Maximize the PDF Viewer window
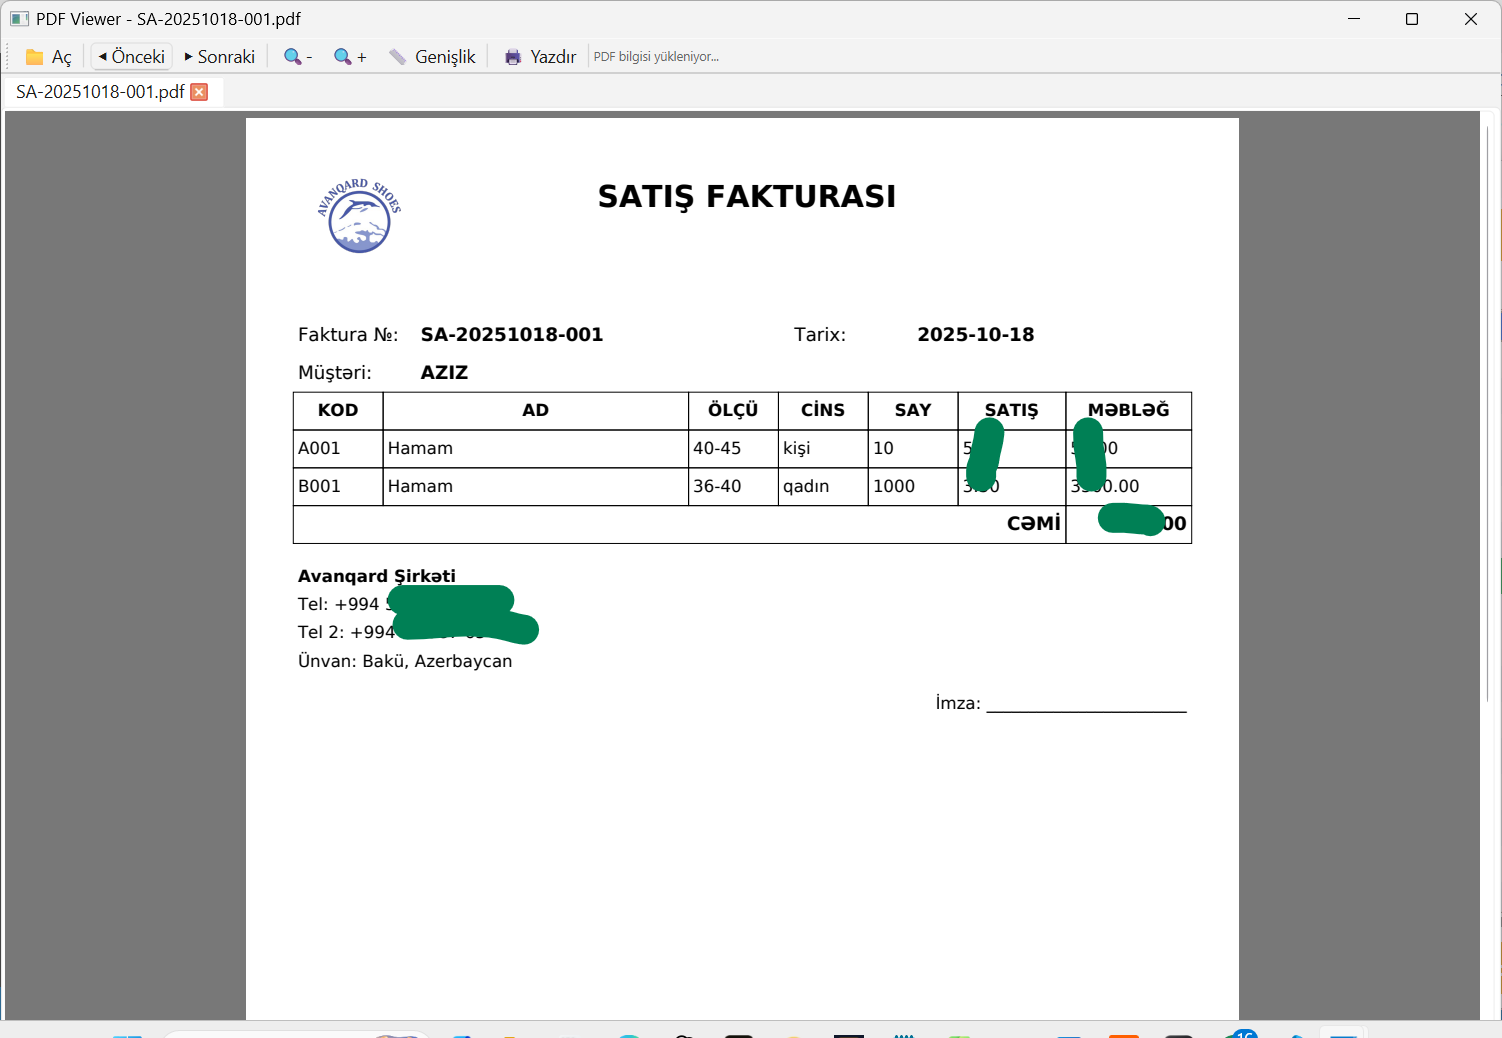The width and height of the screenshot is (1502, 1038). (x=1412, y=19)
